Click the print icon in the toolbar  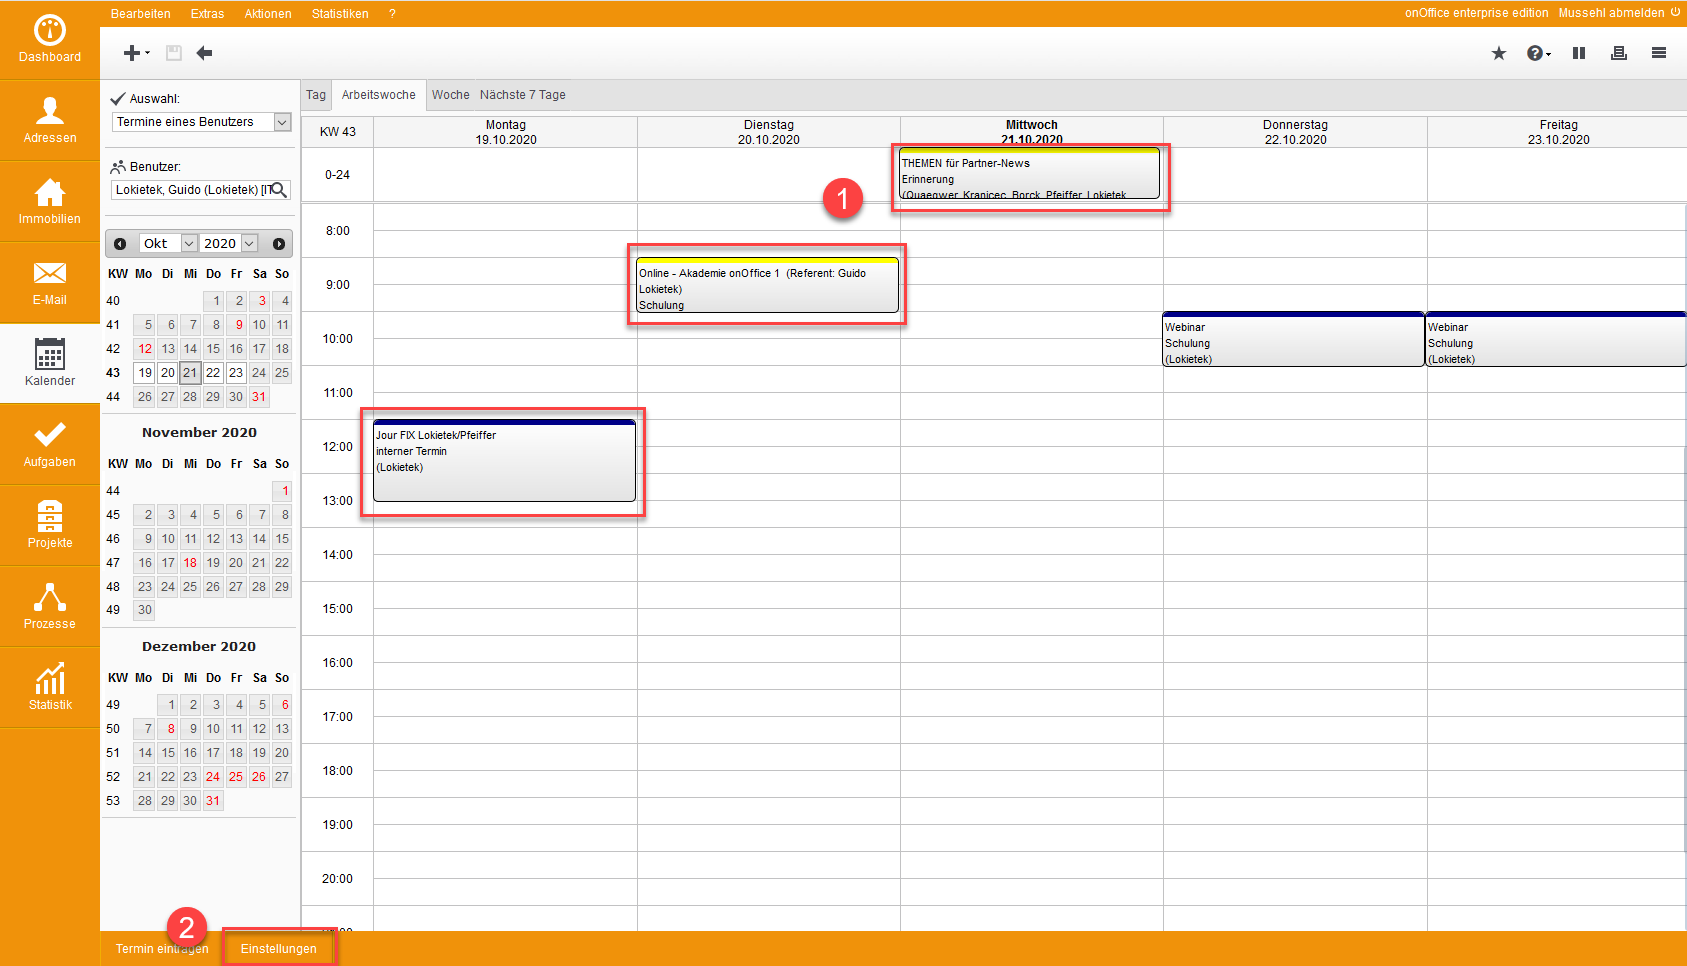[1618, 53]
